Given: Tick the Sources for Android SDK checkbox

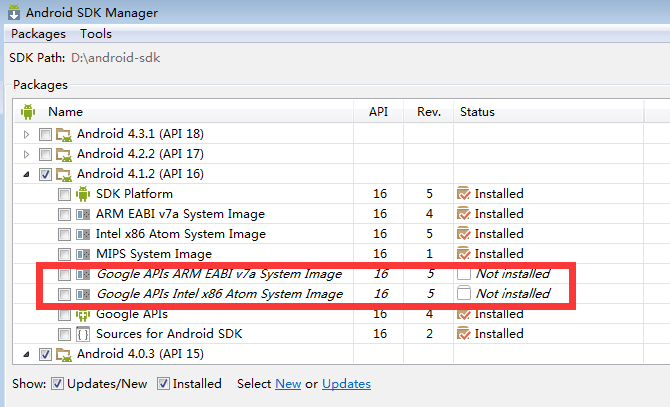Looking at the screenshot, I should coord(64,334).
